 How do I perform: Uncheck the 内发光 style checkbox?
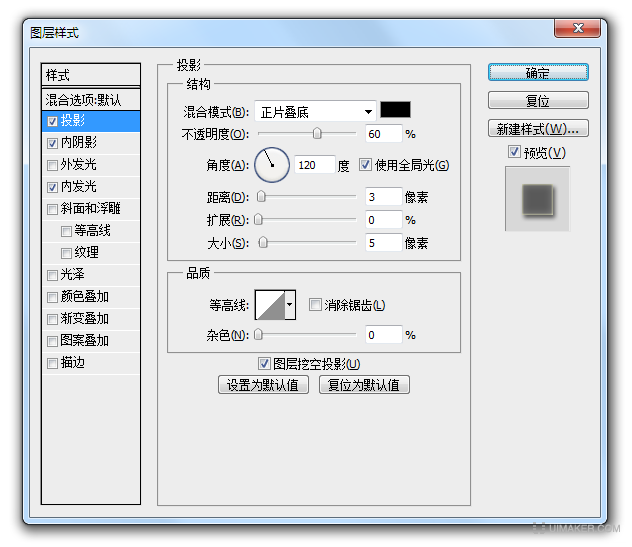click(52, 187)
